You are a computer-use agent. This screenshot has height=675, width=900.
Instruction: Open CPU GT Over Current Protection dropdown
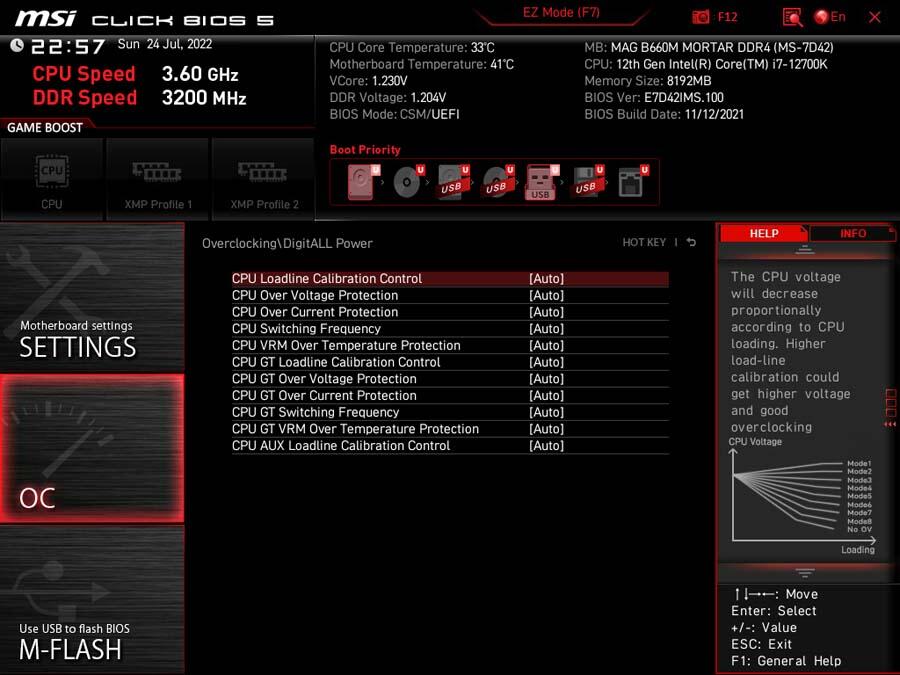(450, 395)
